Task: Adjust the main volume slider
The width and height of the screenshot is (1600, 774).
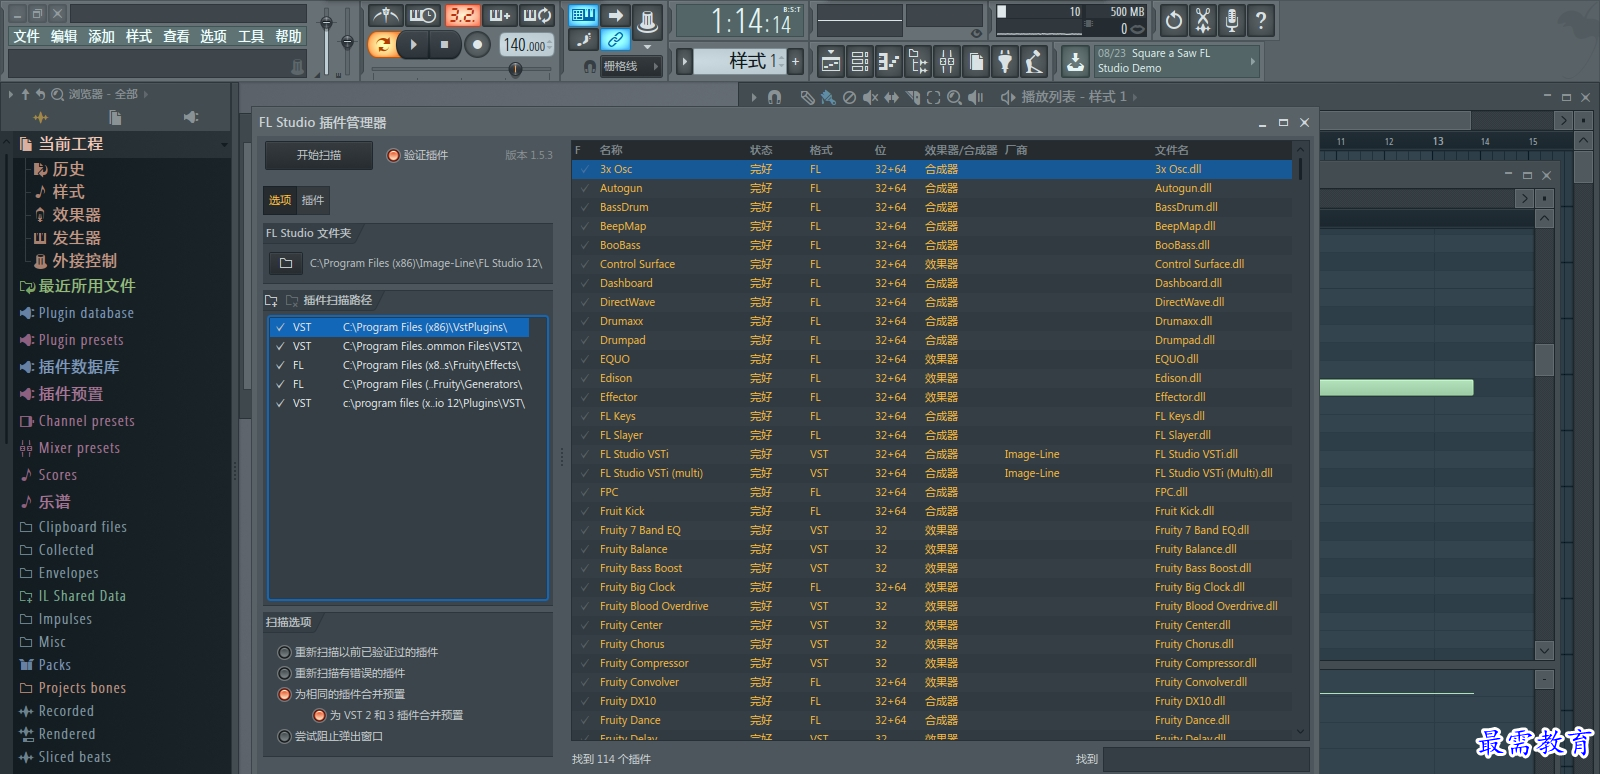Action: click(326, 22)
